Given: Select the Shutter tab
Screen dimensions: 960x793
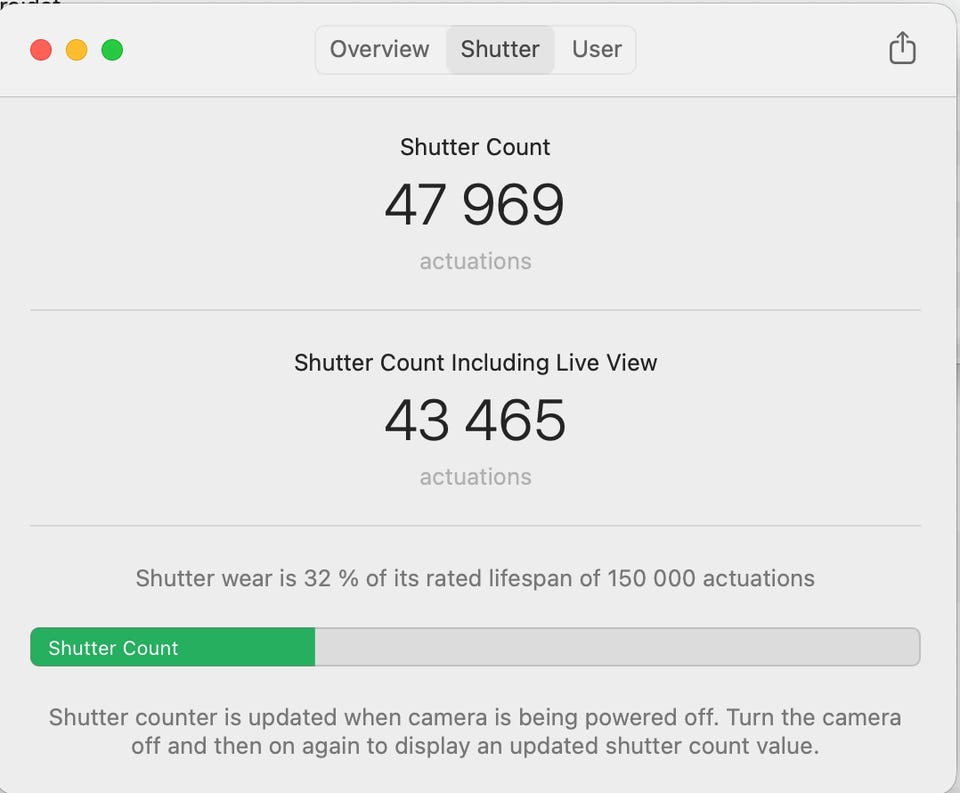Looking at the screenshot, I should (x=500, y=49).
